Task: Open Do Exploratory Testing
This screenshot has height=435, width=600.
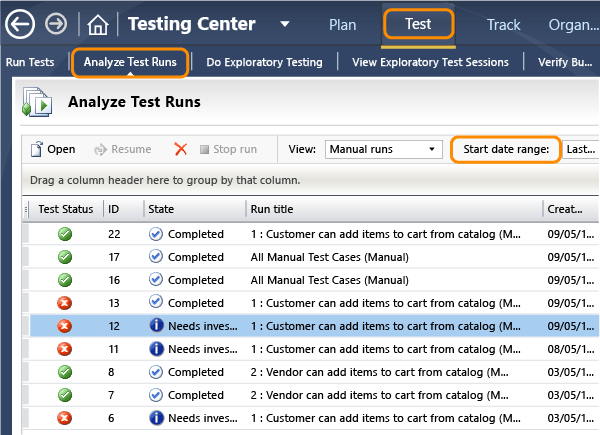Action: pos(264,62)
